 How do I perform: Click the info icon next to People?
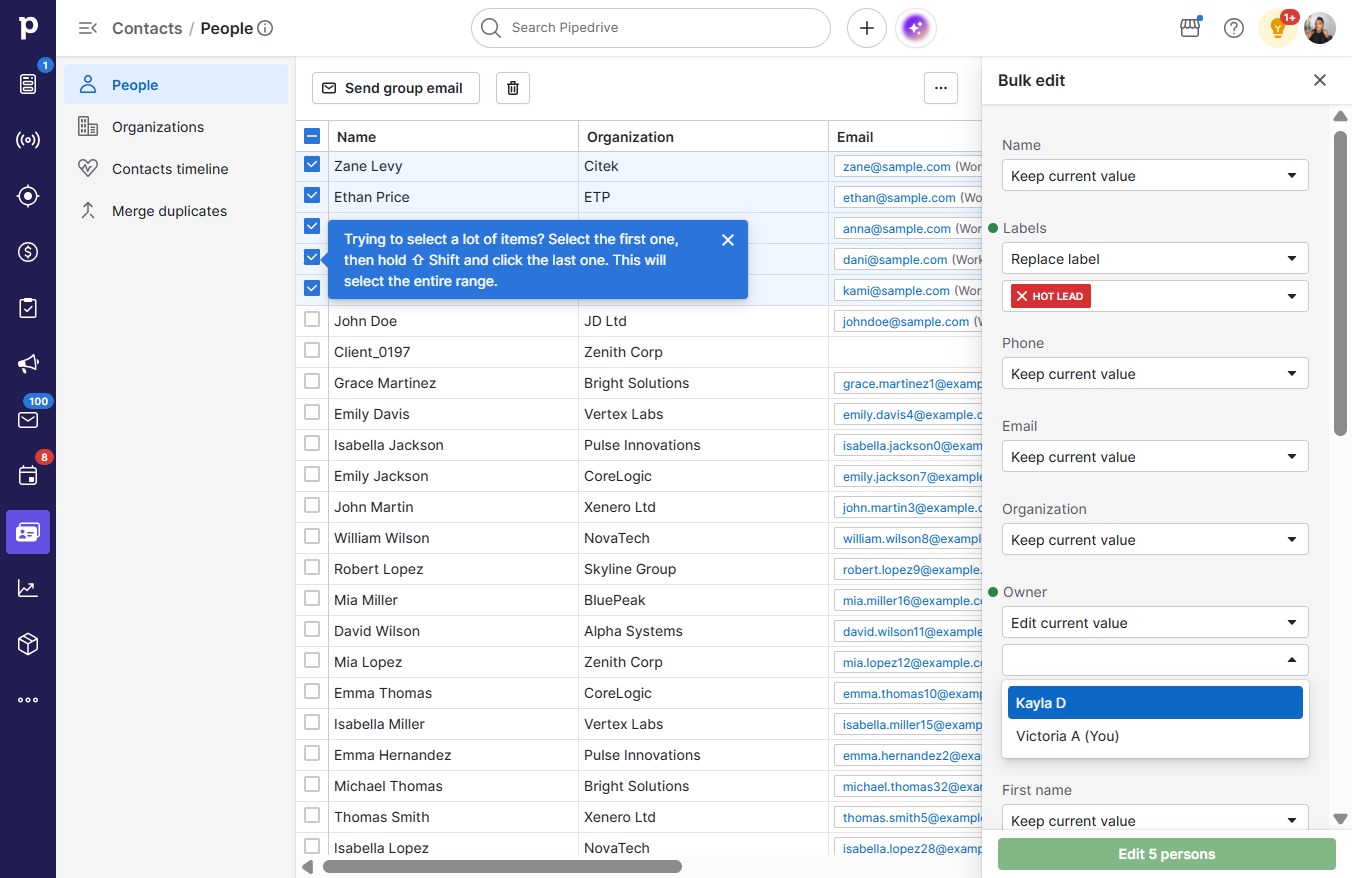click(265, 28)
